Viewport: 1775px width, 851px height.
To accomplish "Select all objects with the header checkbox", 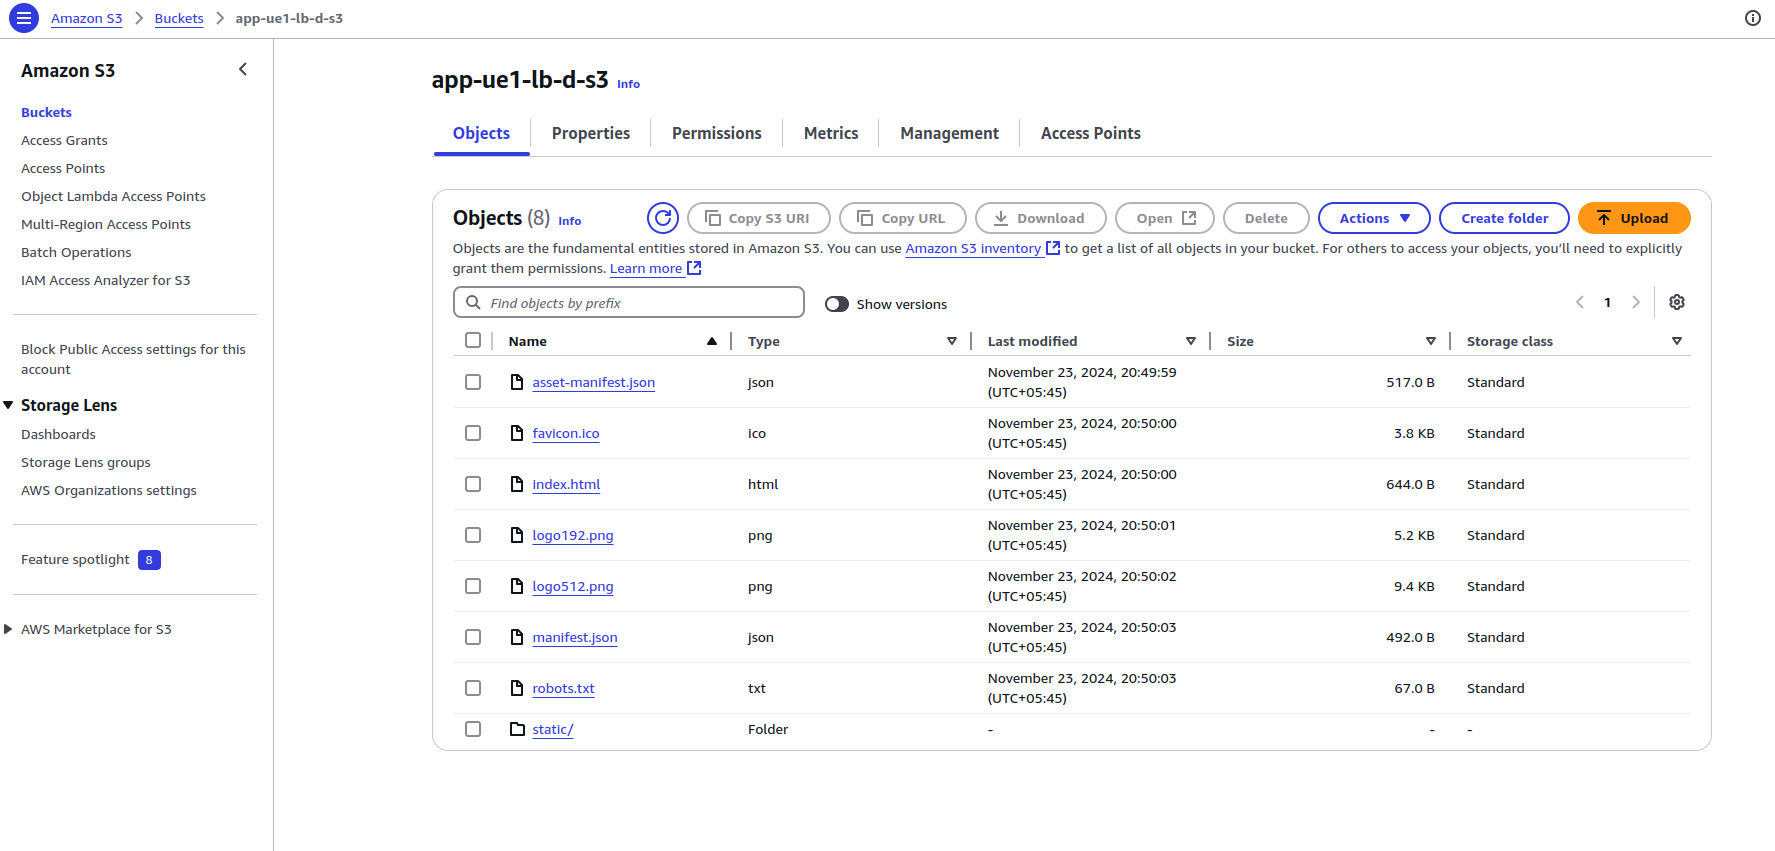I will point(473,340).
